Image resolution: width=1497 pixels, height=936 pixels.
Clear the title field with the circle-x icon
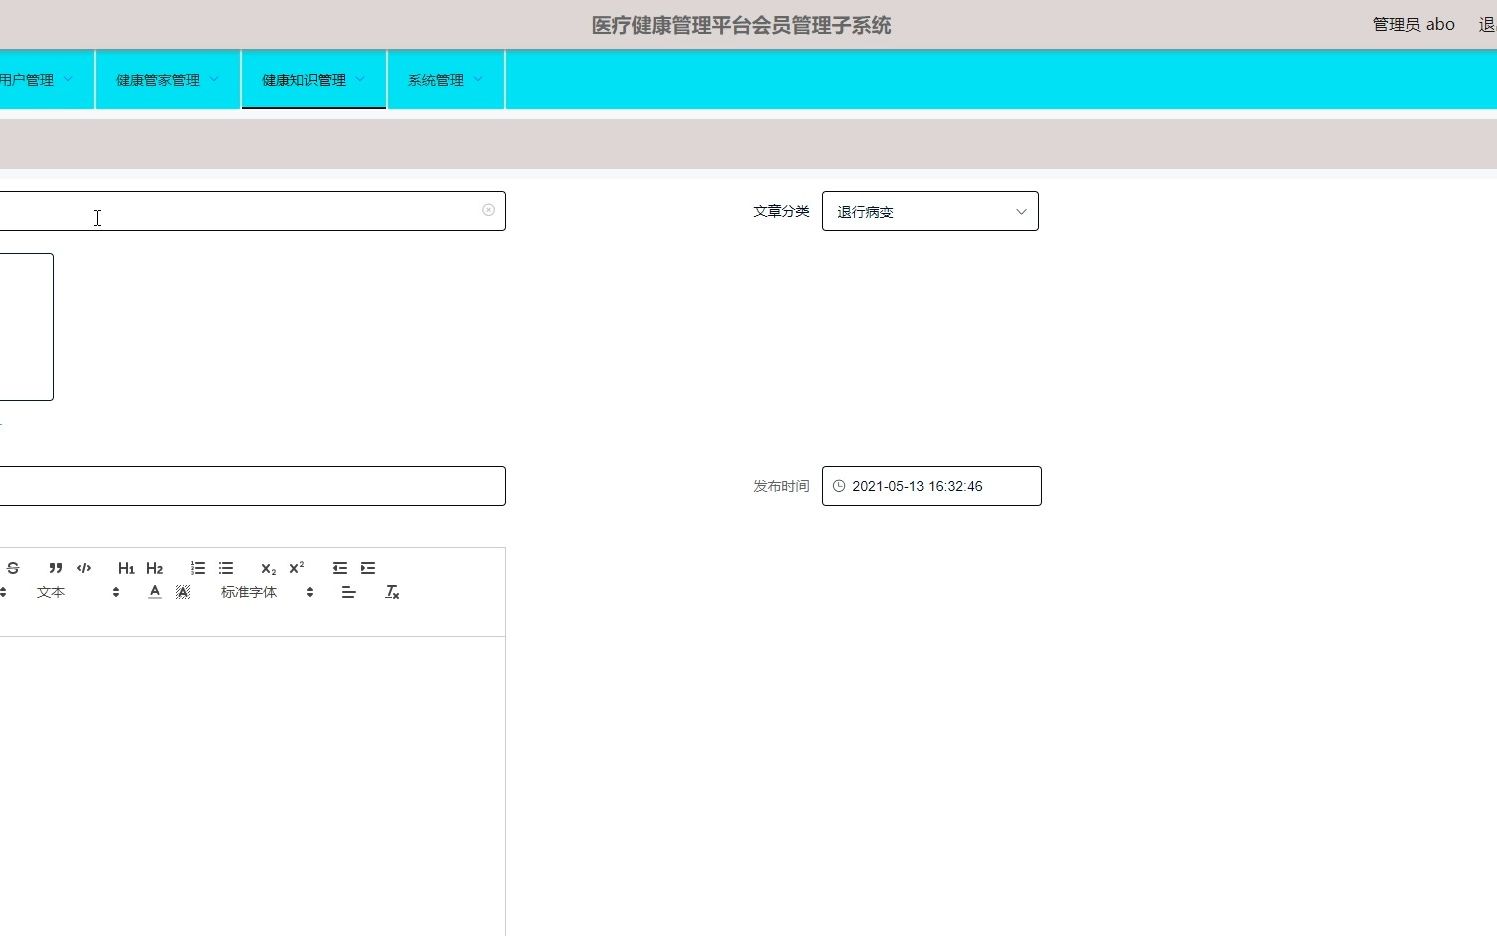pyautogui.click(x=488, y=210)
